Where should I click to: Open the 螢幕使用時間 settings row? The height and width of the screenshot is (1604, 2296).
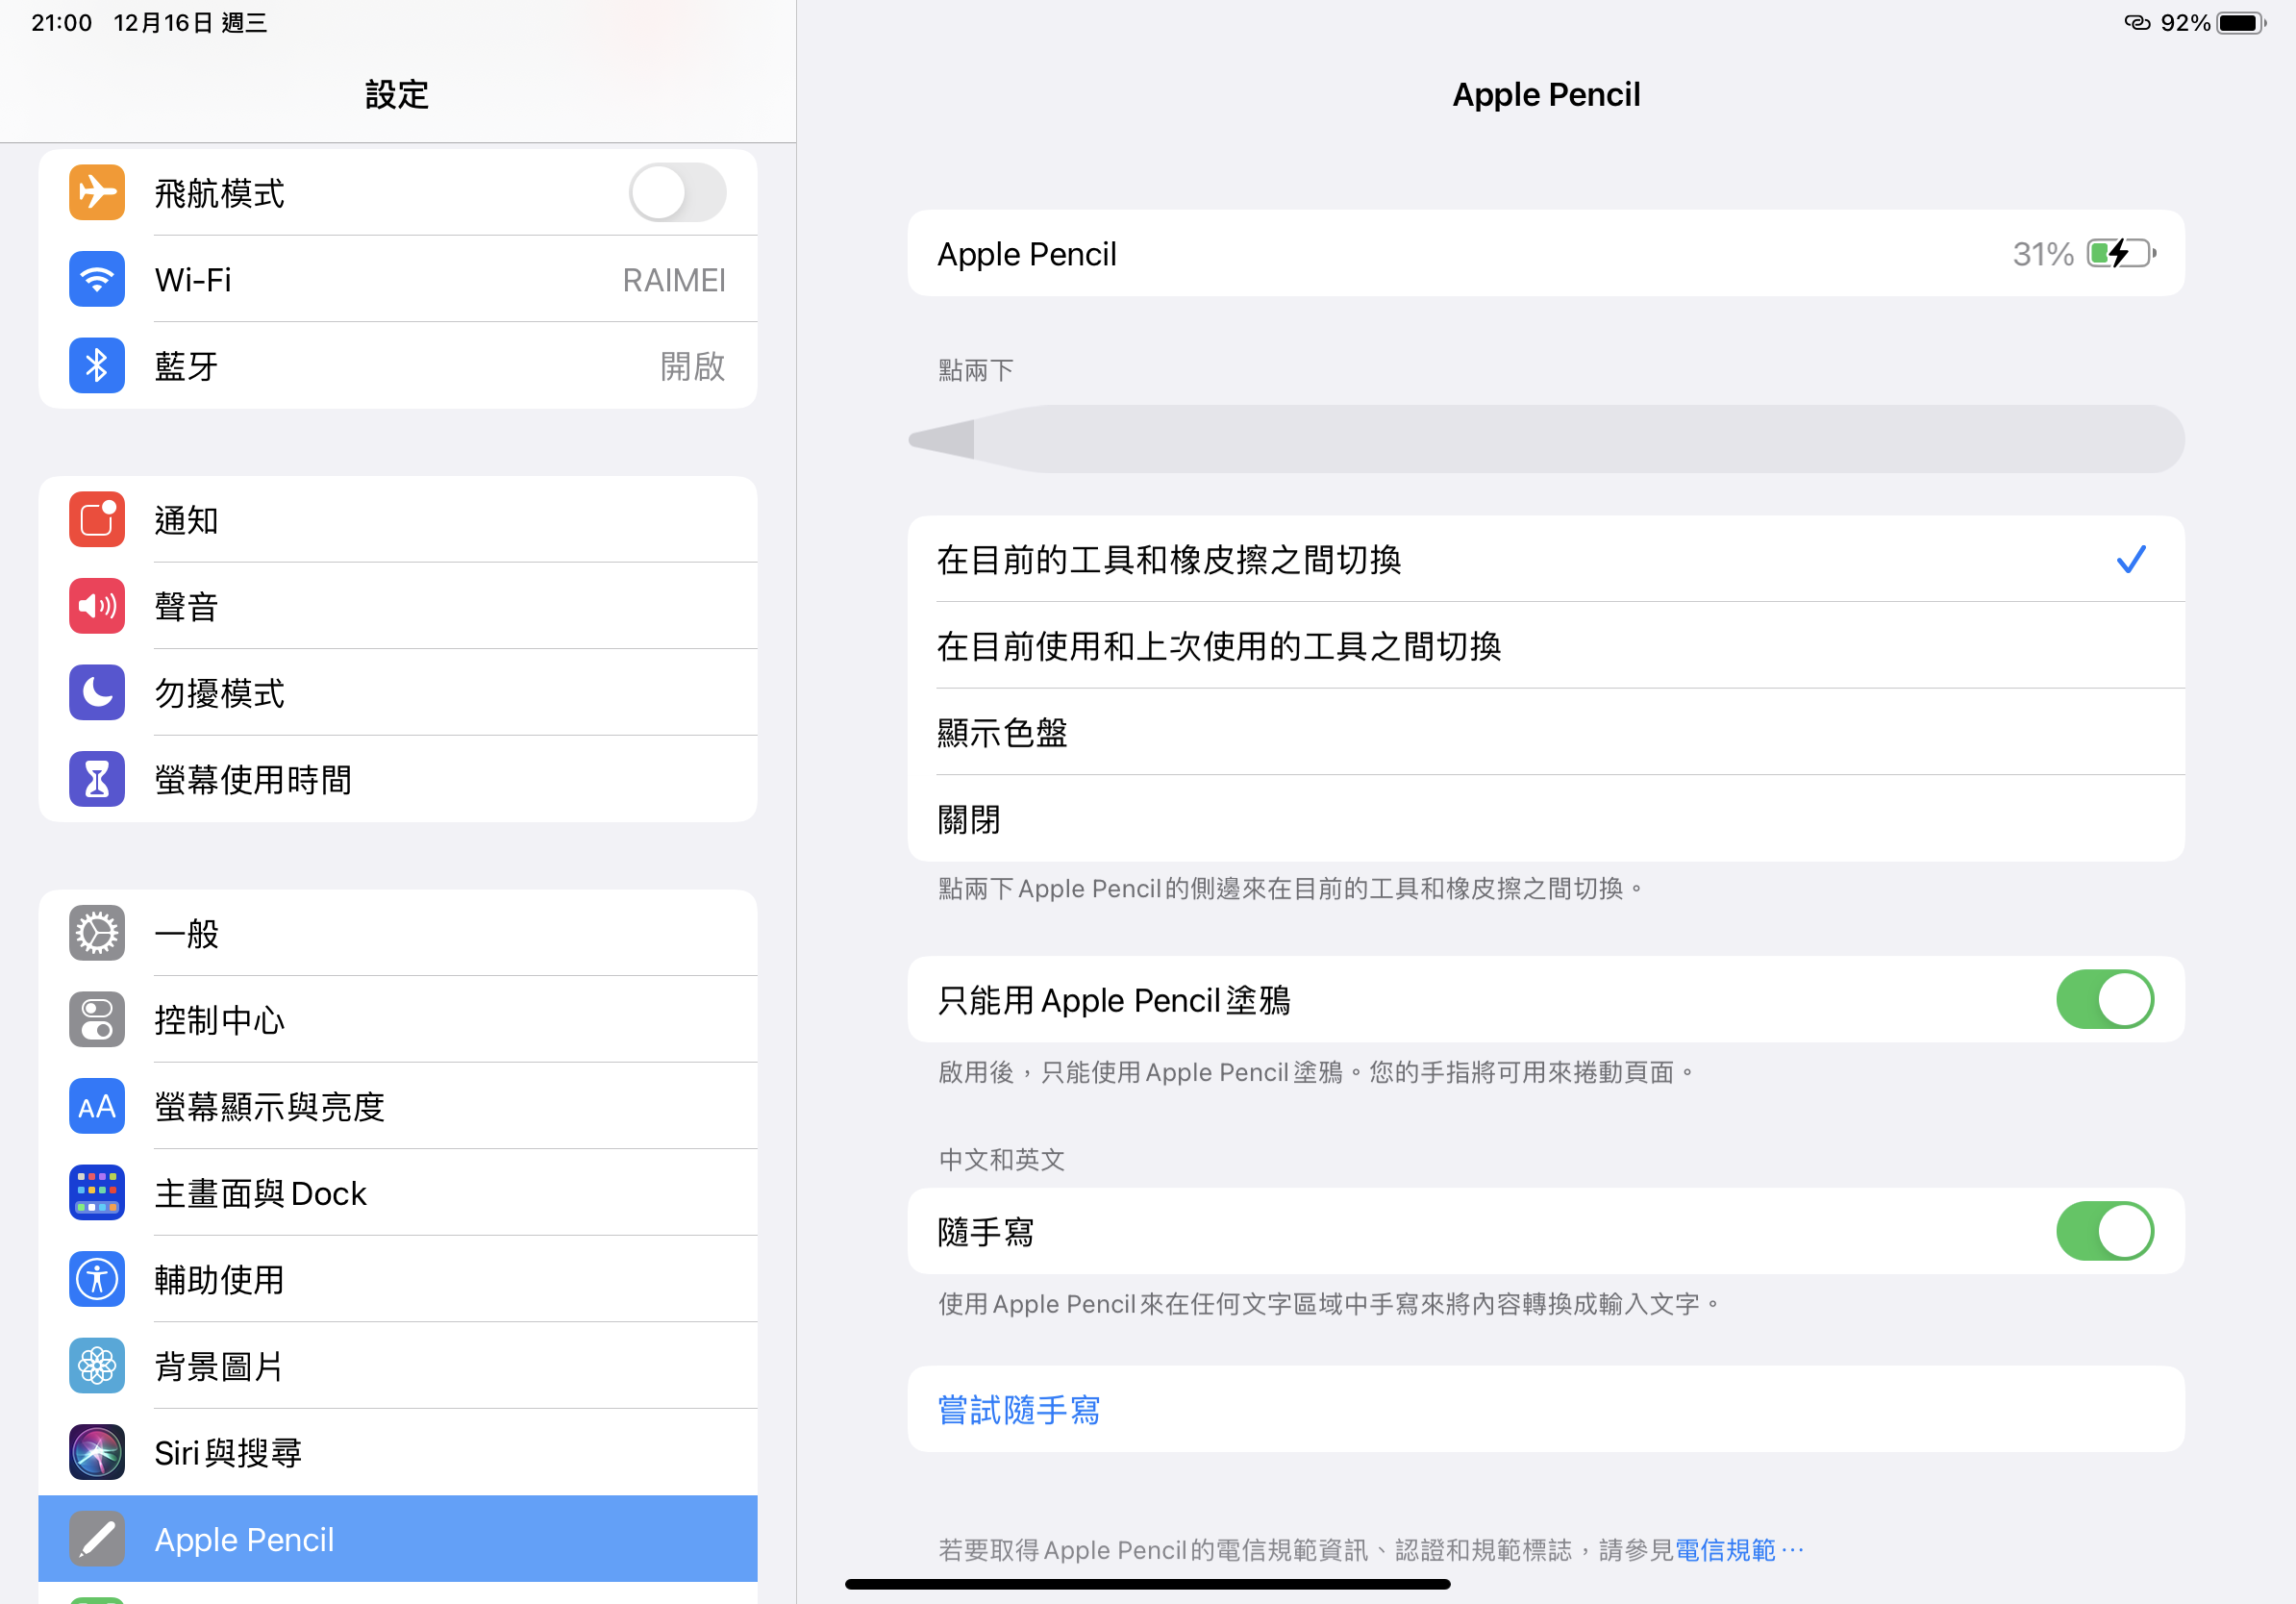click(397, 779)
